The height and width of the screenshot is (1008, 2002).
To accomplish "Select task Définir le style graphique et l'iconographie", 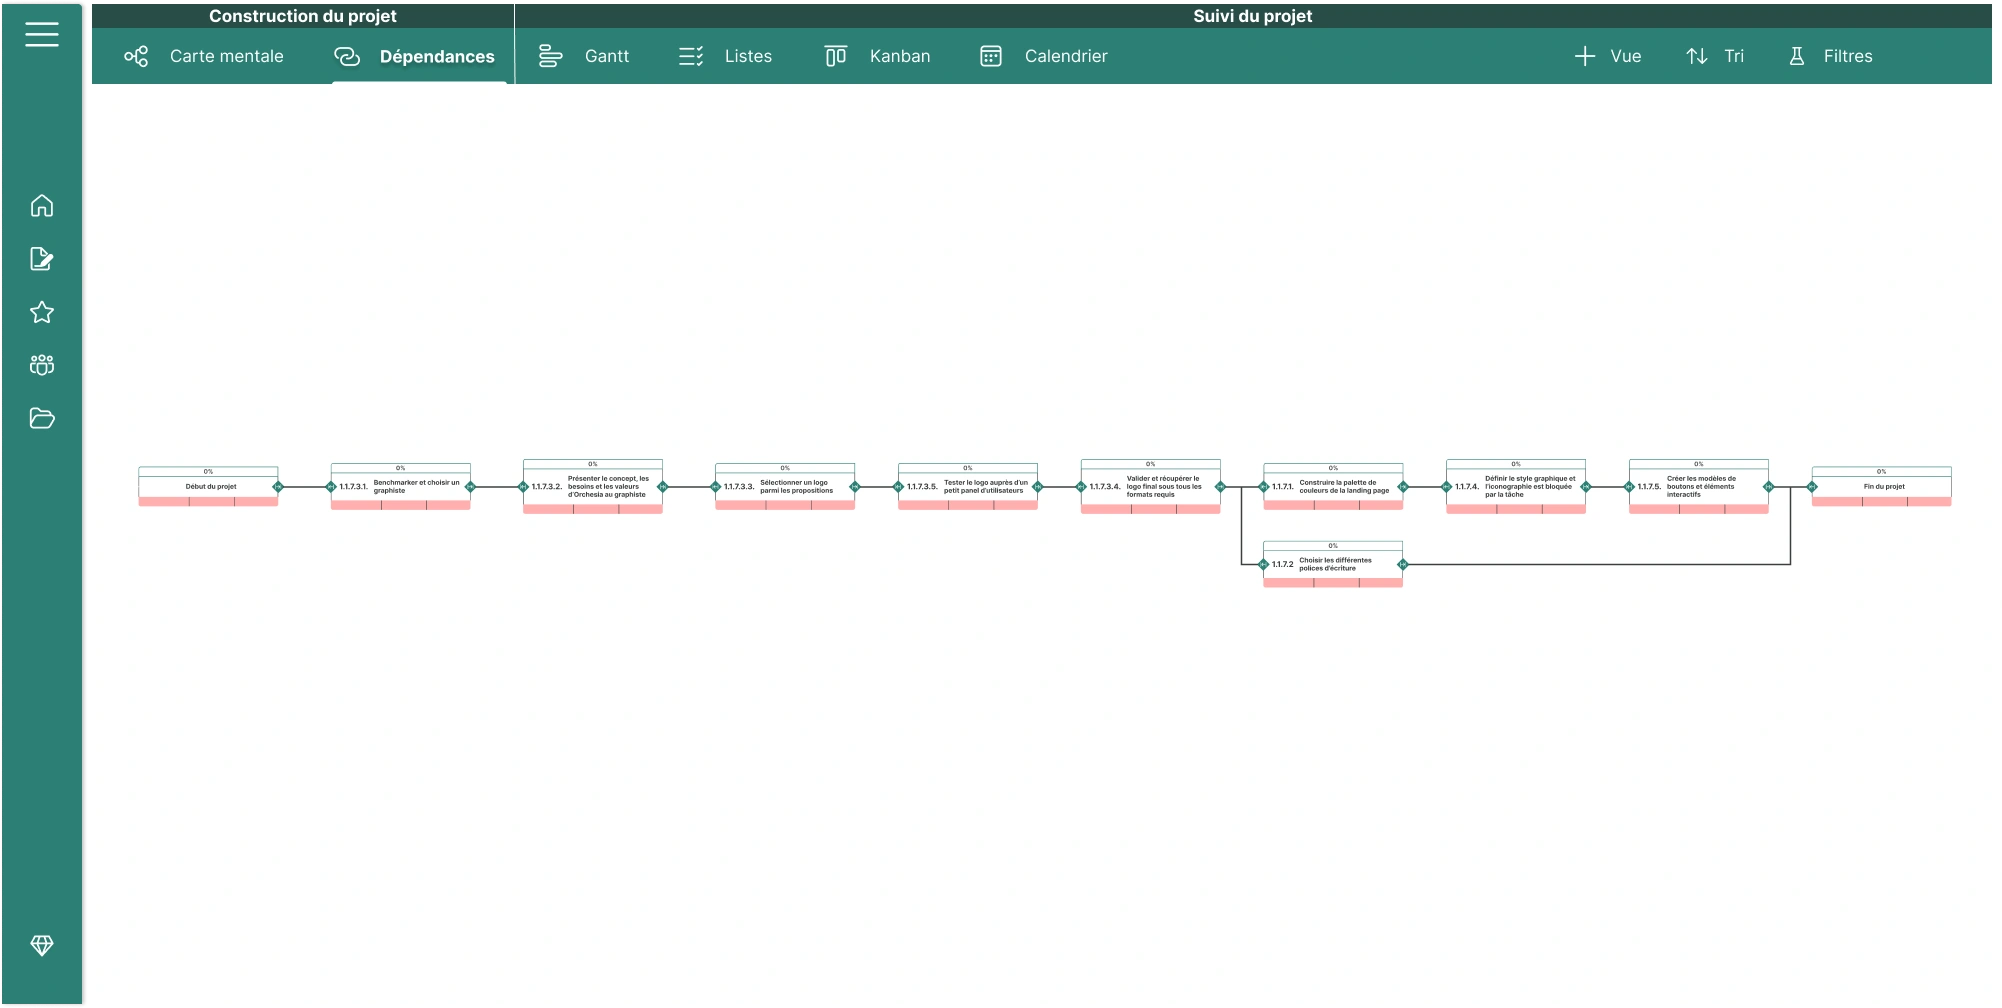I will click(x=1515, y=487).
